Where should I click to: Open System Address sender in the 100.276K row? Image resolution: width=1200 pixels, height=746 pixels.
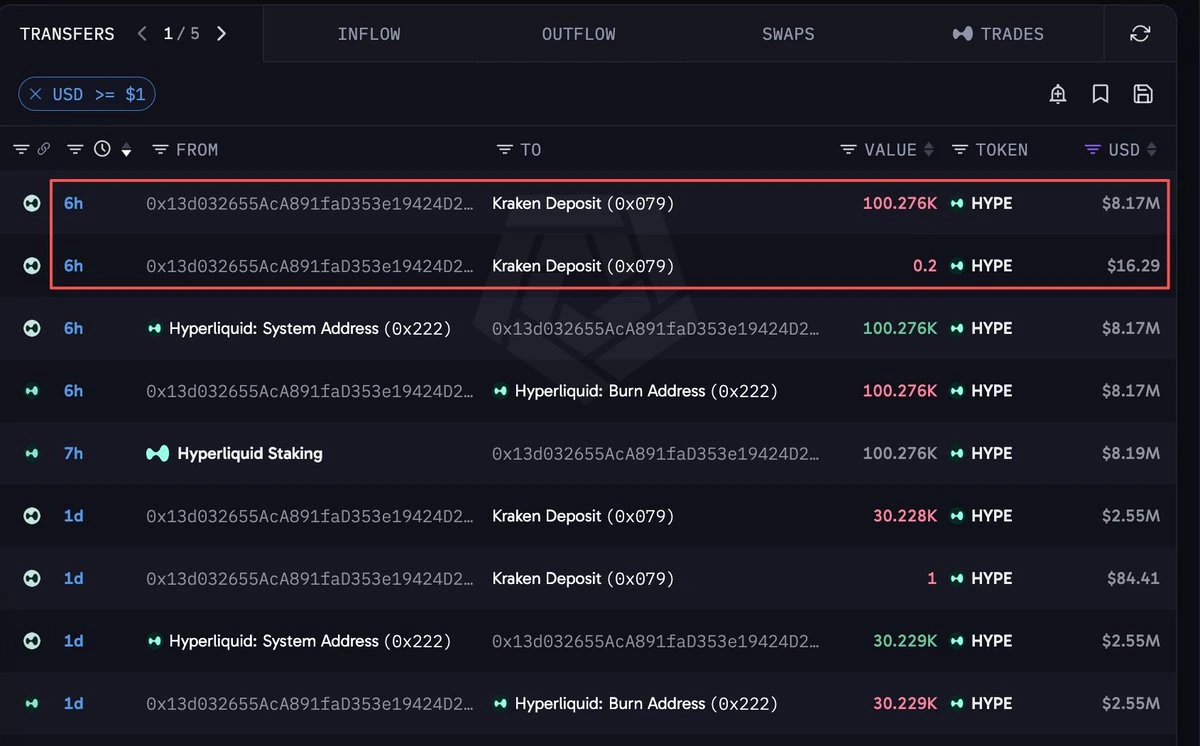(x=299, y=328)
